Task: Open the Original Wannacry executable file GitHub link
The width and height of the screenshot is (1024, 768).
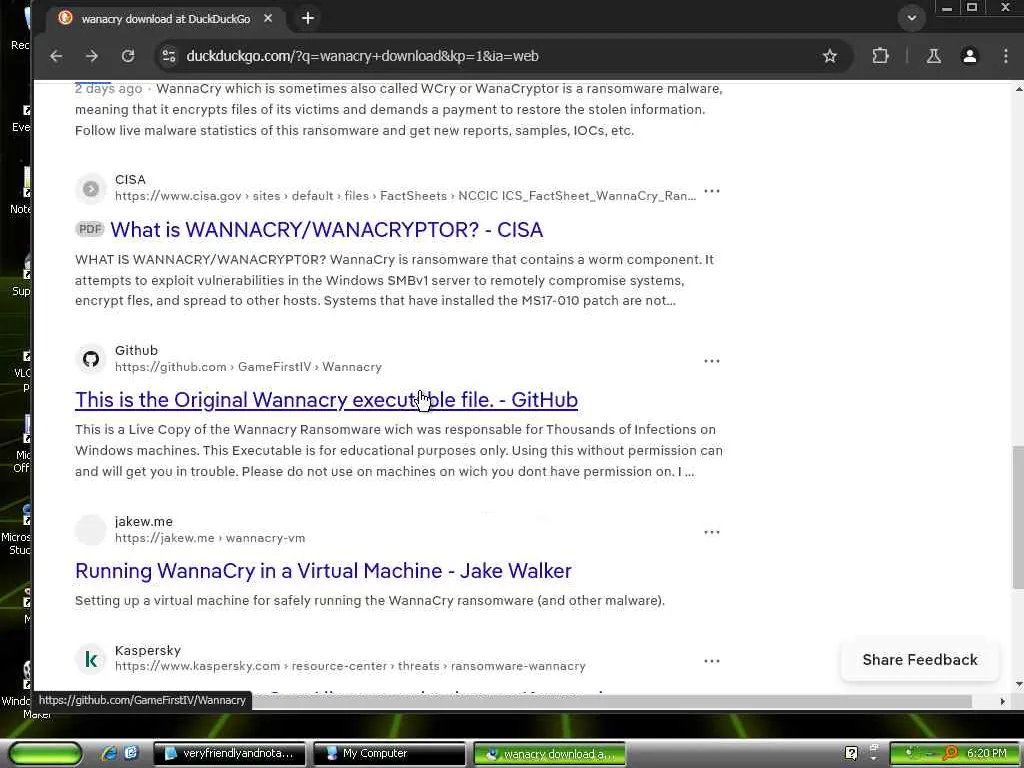Action: tap(326, 400)
